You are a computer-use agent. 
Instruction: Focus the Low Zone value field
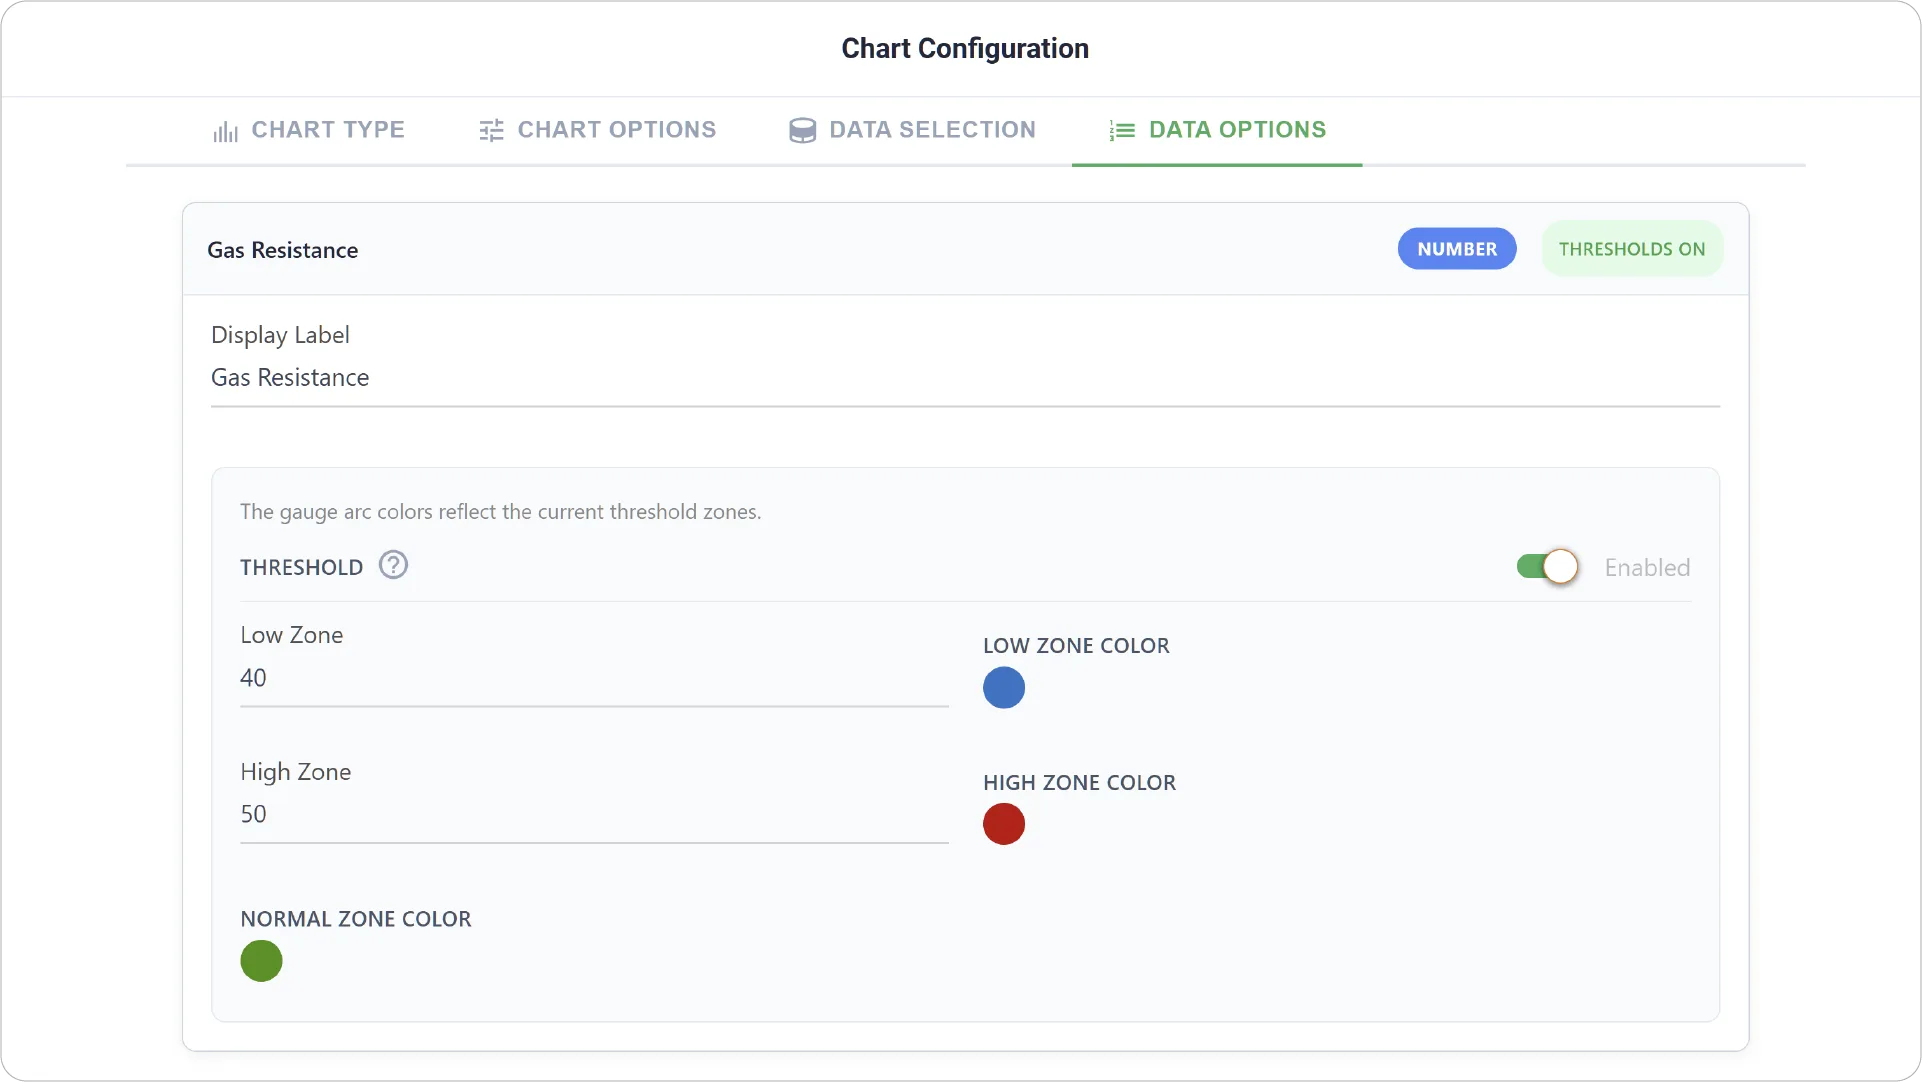coord(594,678)
